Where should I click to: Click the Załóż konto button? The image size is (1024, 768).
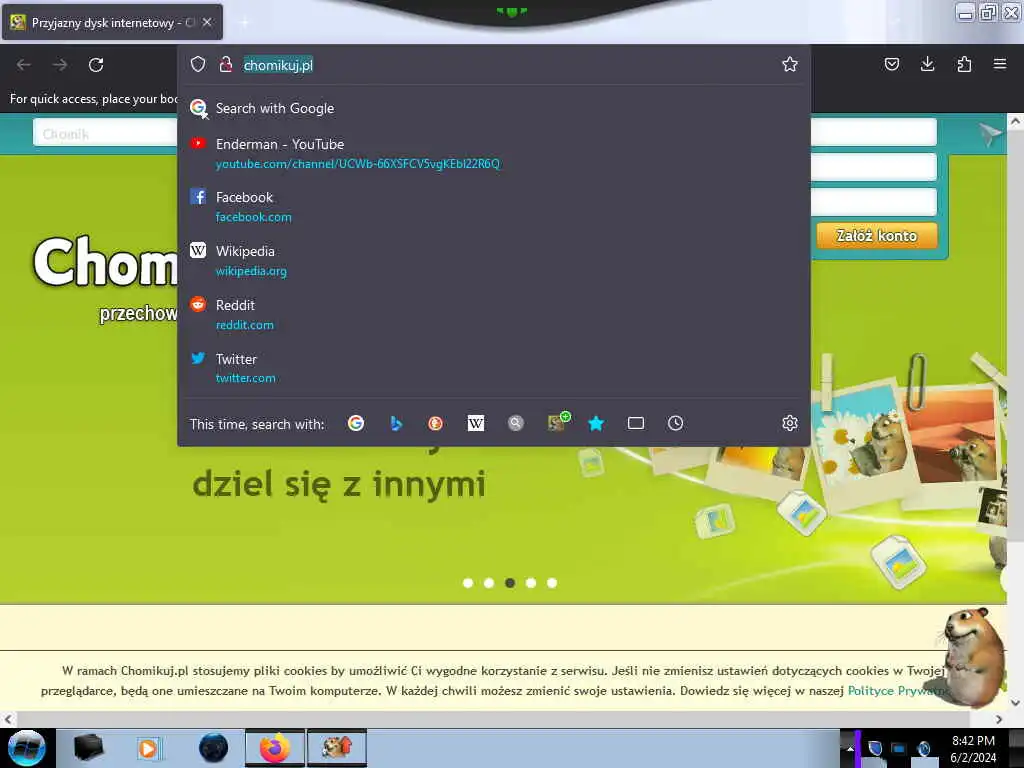point(876,236)
